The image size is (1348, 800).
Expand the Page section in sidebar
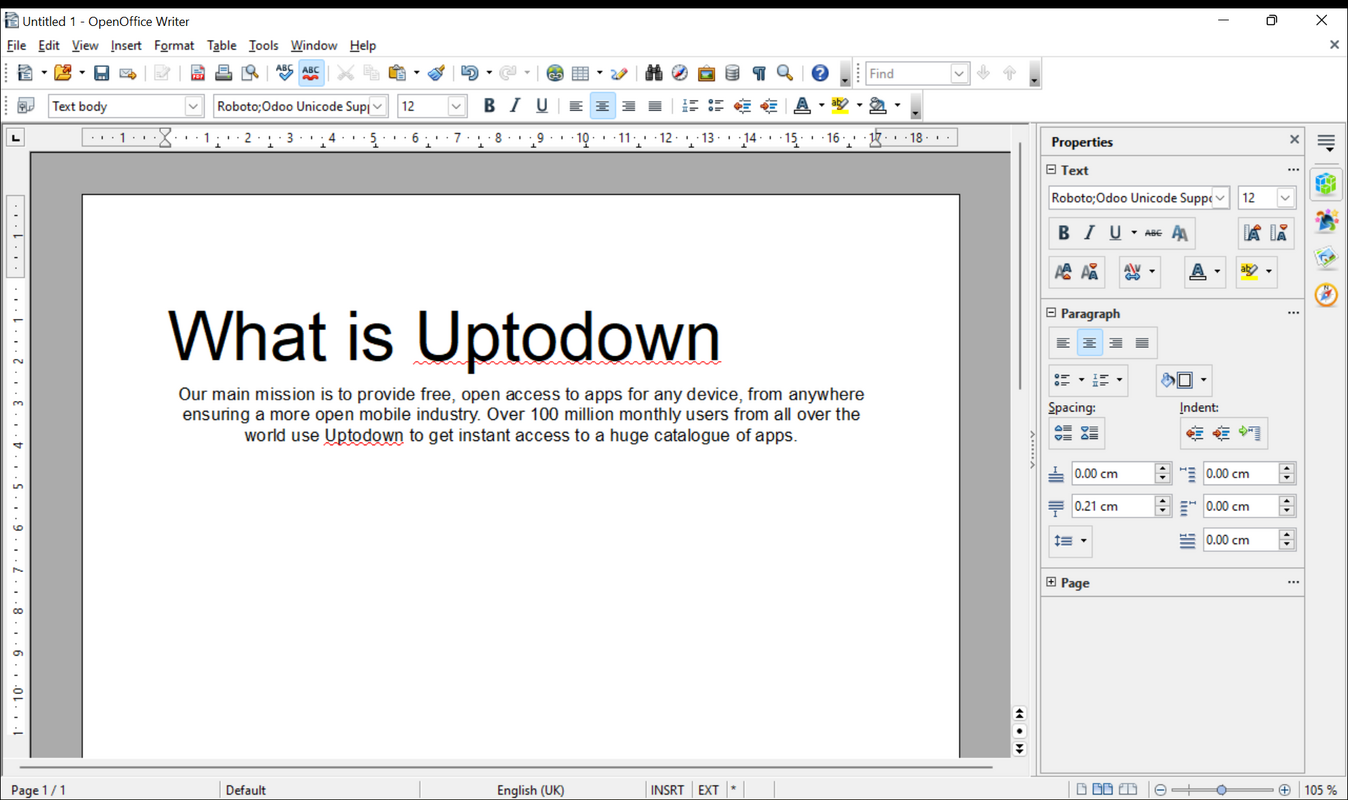(1051, 582)
